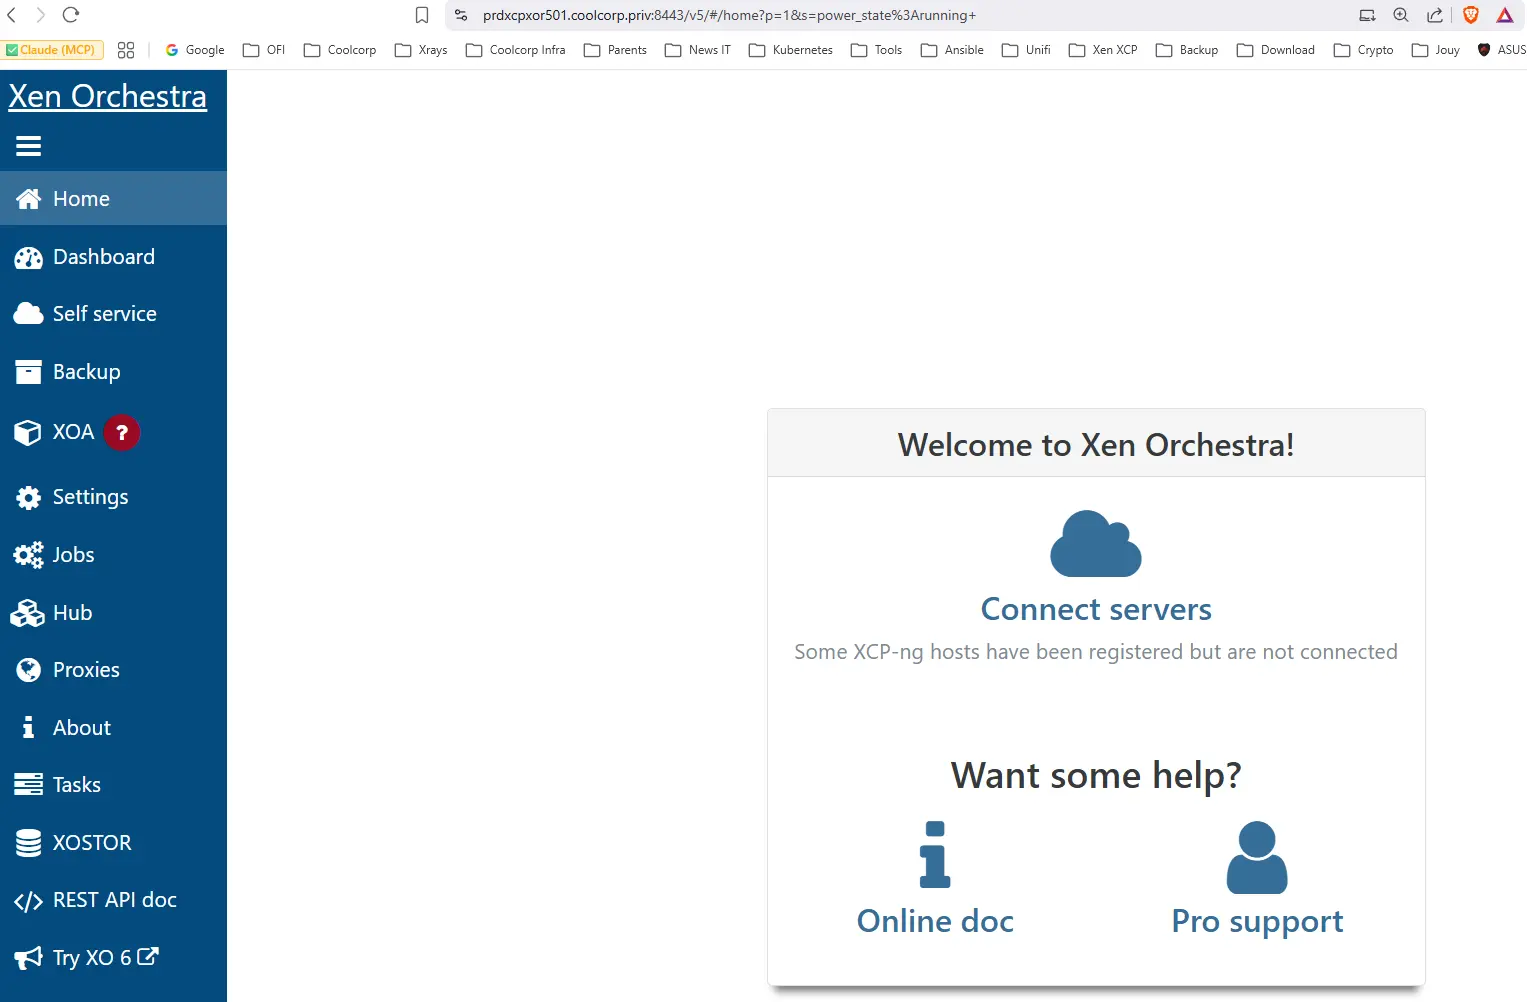Toggle the hamburger sidebar collapse icon

[x=29, y=146]
